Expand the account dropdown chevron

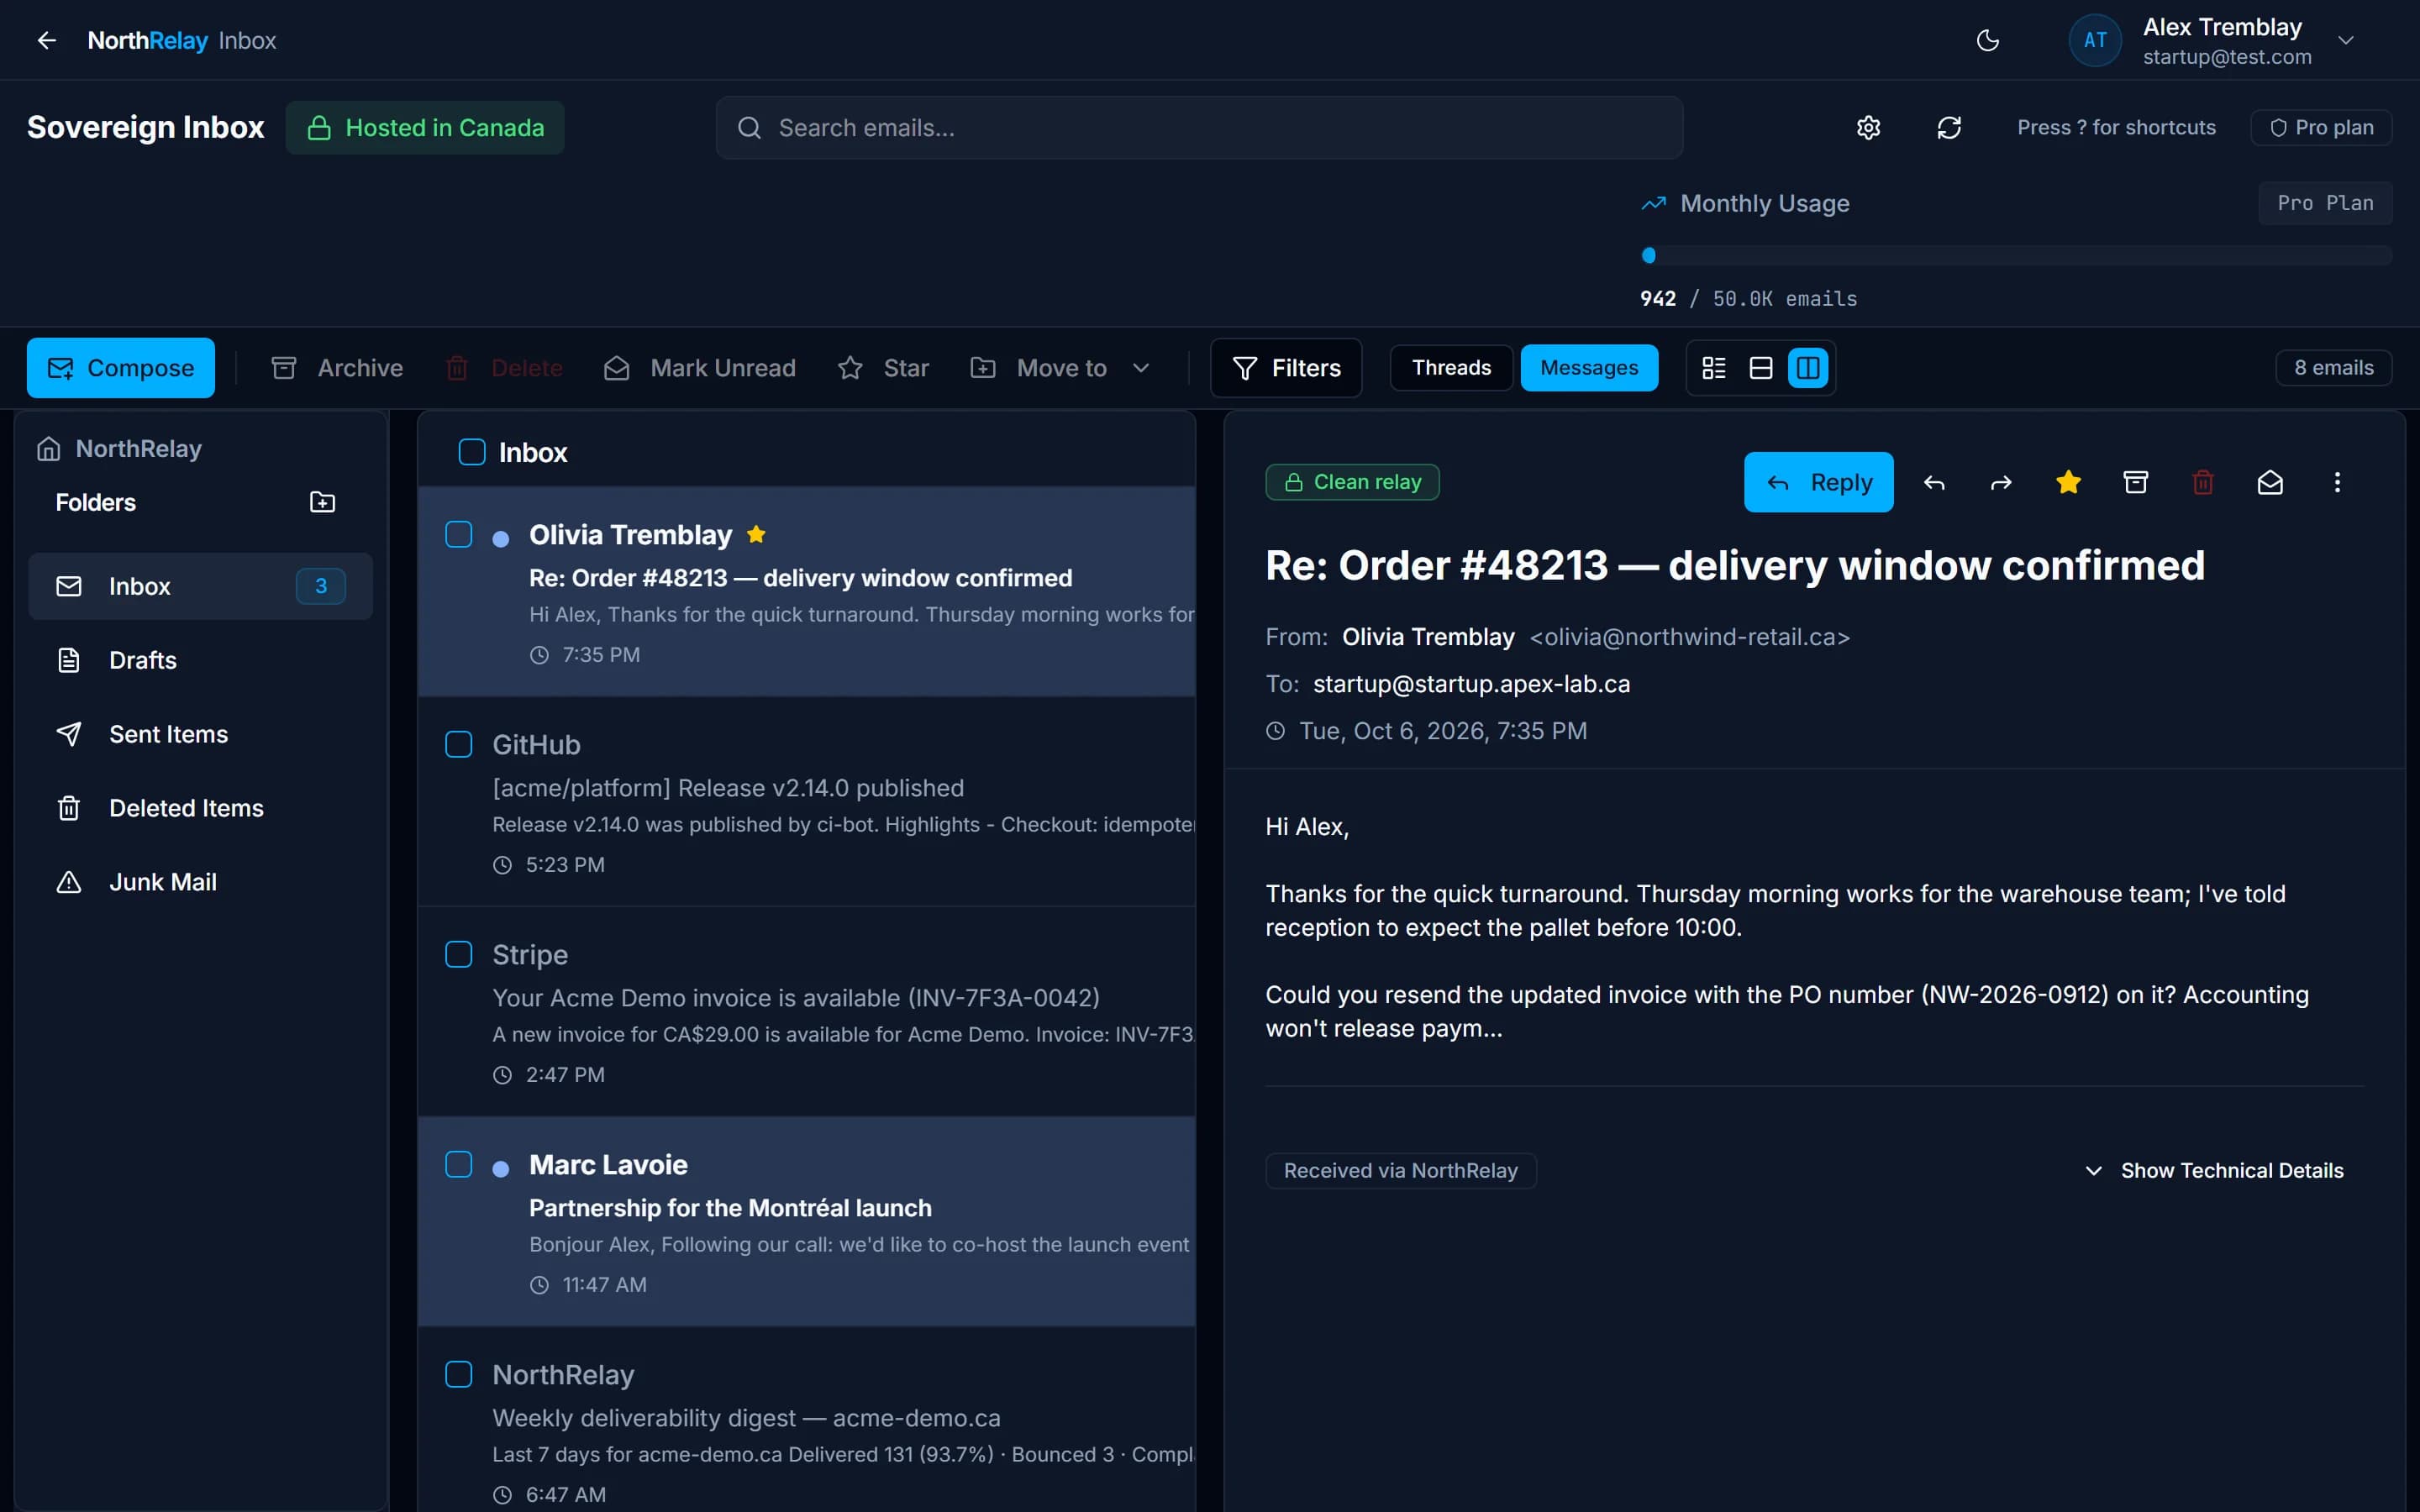2346,40
